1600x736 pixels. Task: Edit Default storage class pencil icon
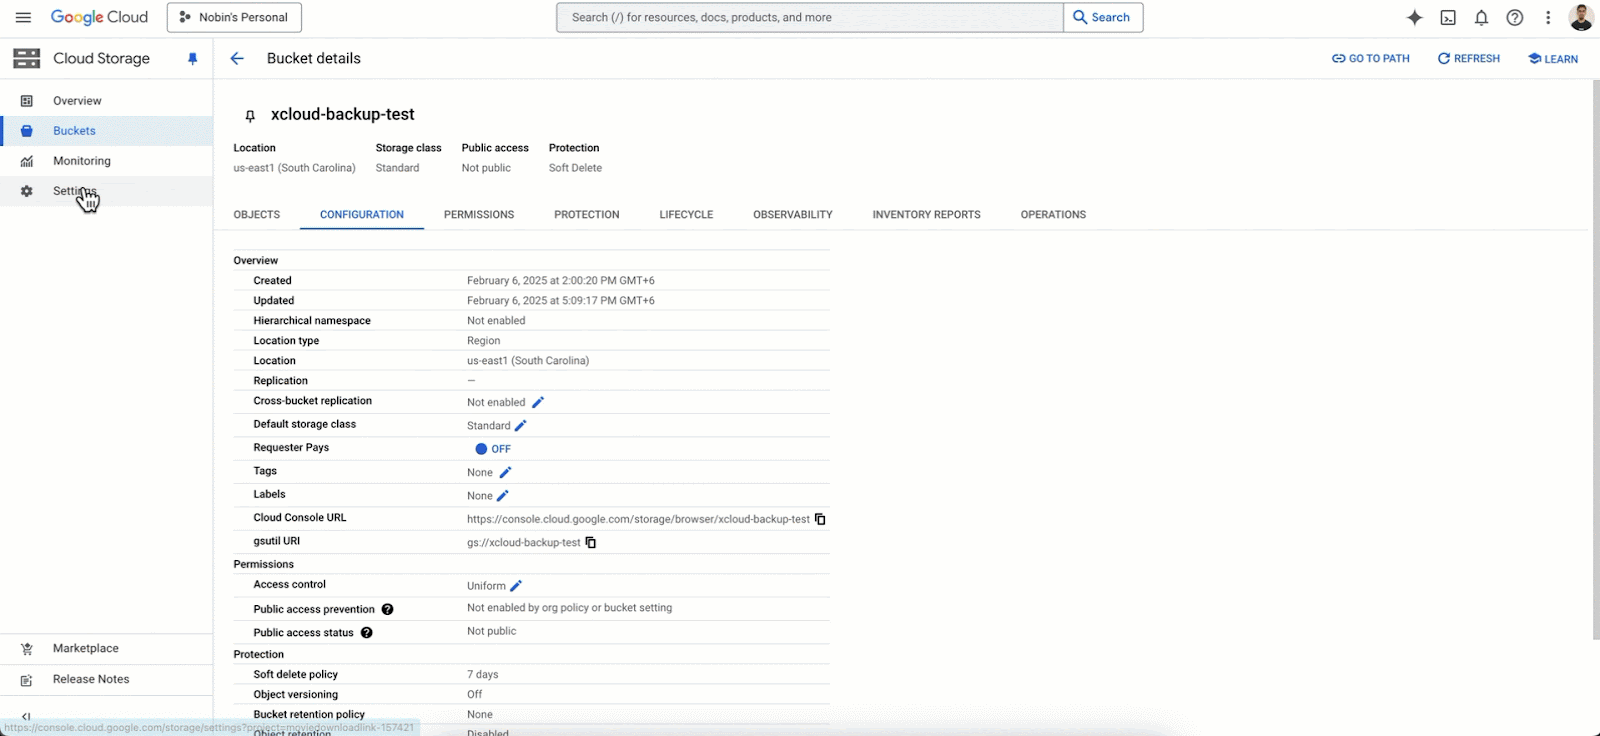521,425
